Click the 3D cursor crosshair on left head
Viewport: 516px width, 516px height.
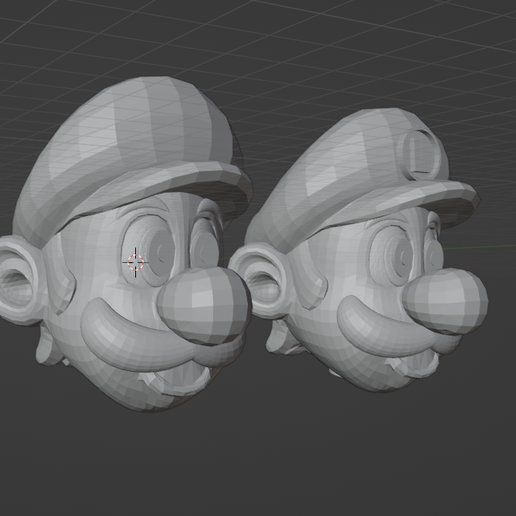click(135, 262)
